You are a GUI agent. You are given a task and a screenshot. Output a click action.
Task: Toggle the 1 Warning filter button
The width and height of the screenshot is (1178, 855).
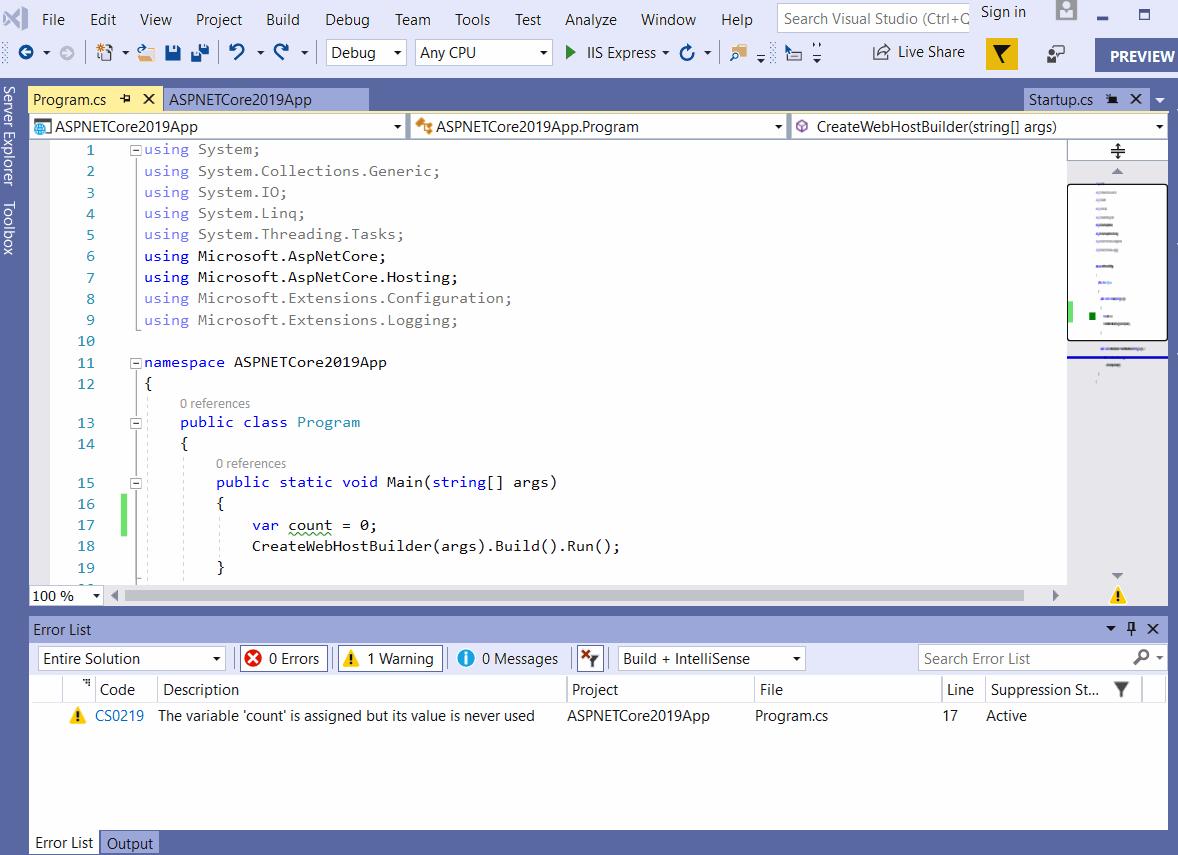click(389, 658)
